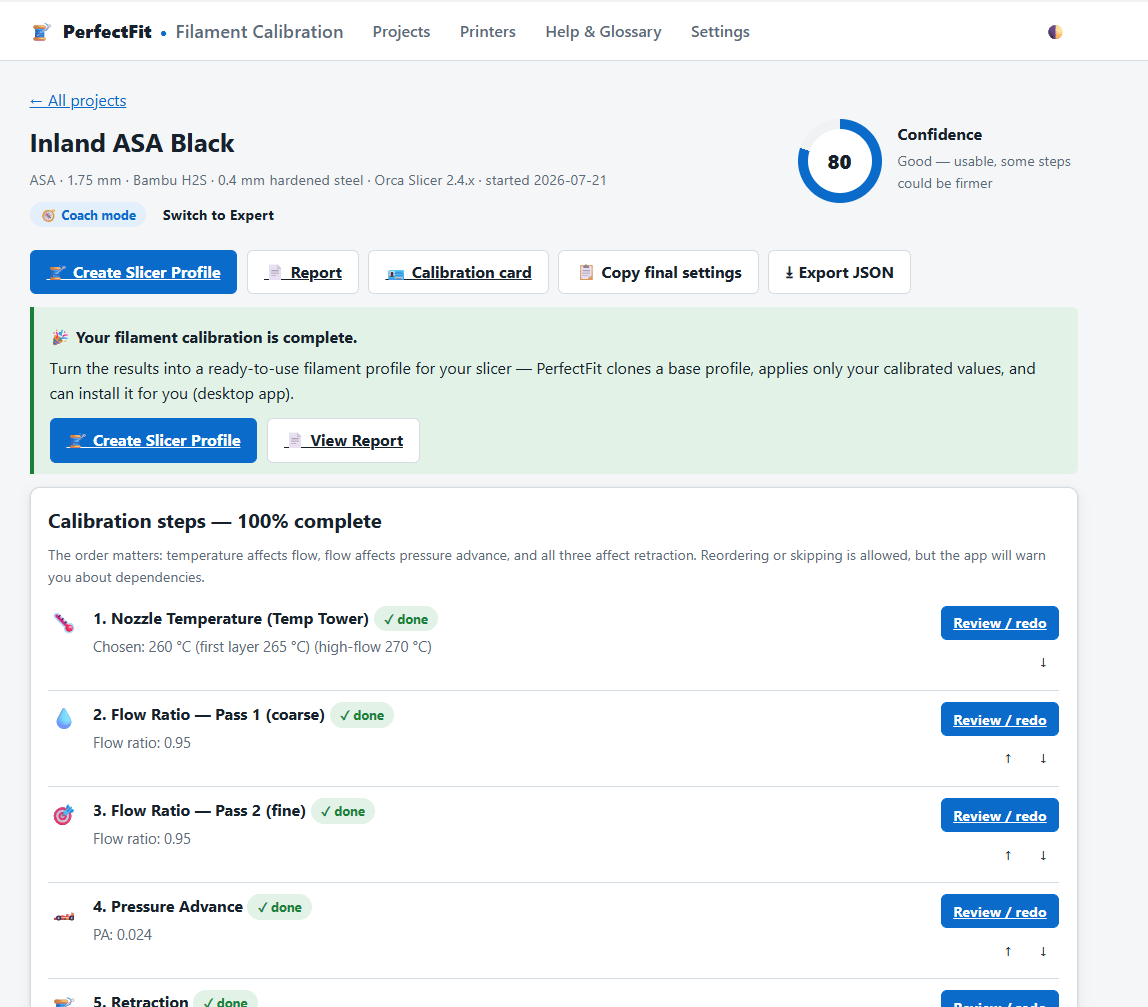
Task: Click the done badge on Flow Ratio Pass 2
Action: 343,811
